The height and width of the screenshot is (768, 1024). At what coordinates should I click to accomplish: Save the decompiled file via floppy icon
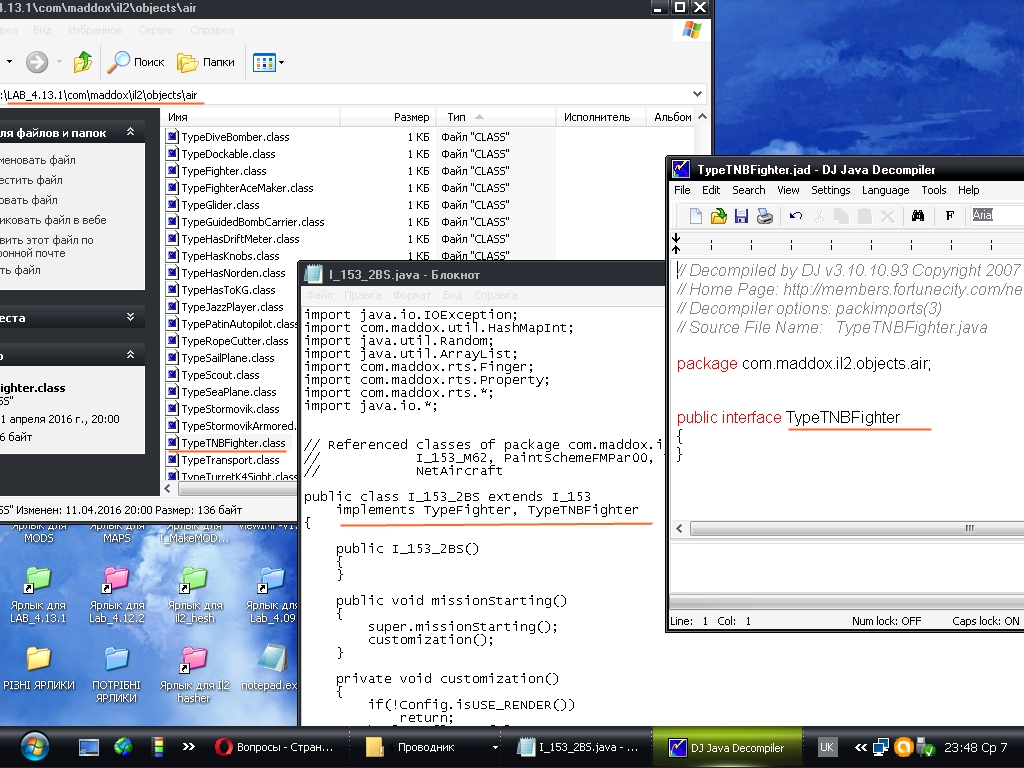(741, 216)
